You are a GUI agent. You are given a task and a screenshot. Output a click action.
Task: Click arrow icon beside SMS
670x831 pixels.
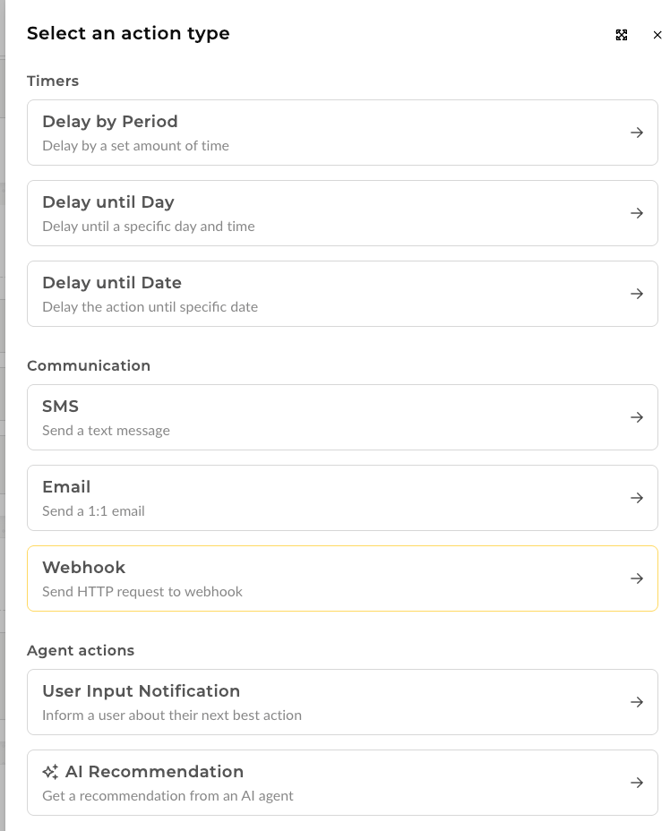[x=636, y=418]
